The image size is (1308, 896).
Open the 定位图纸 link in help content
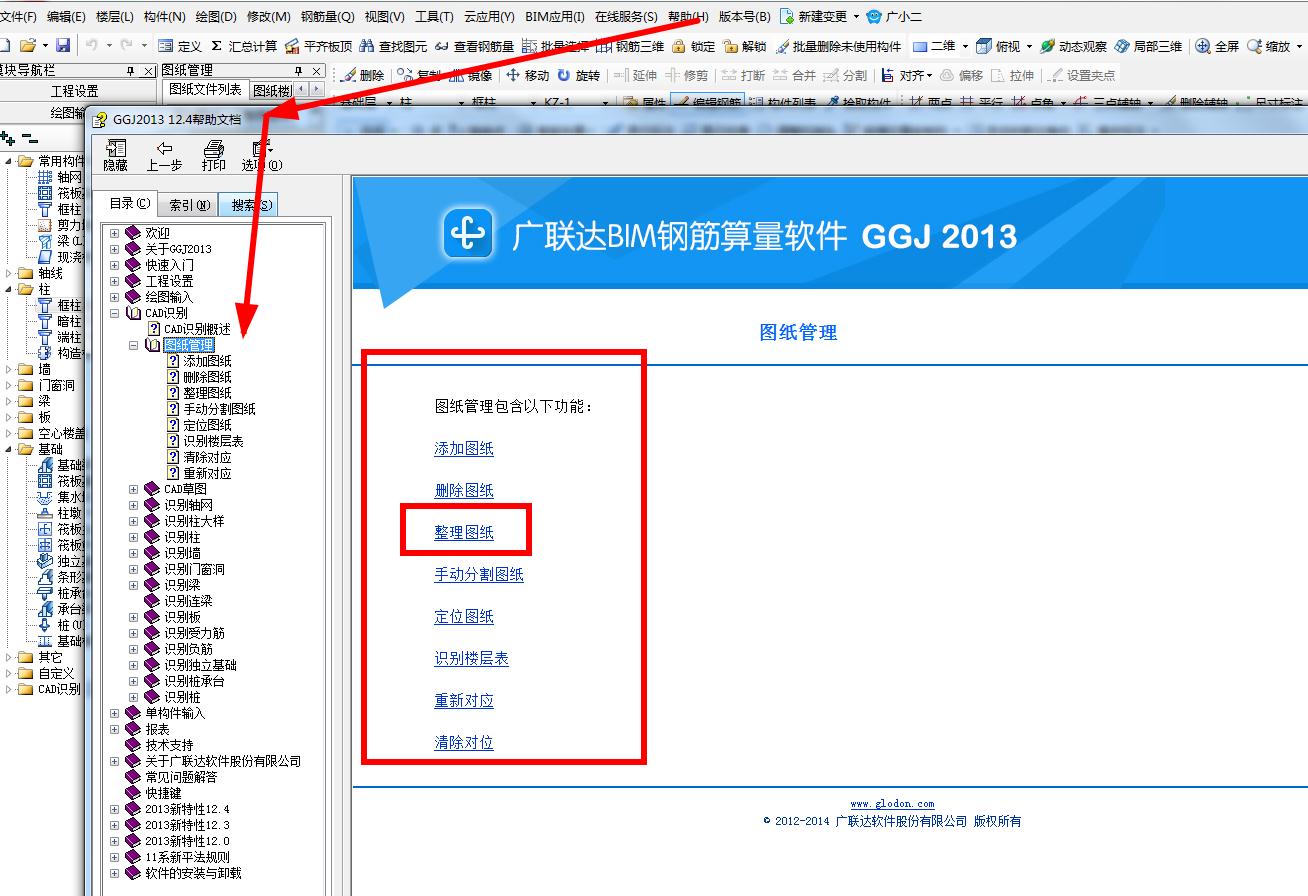(464, 617)
